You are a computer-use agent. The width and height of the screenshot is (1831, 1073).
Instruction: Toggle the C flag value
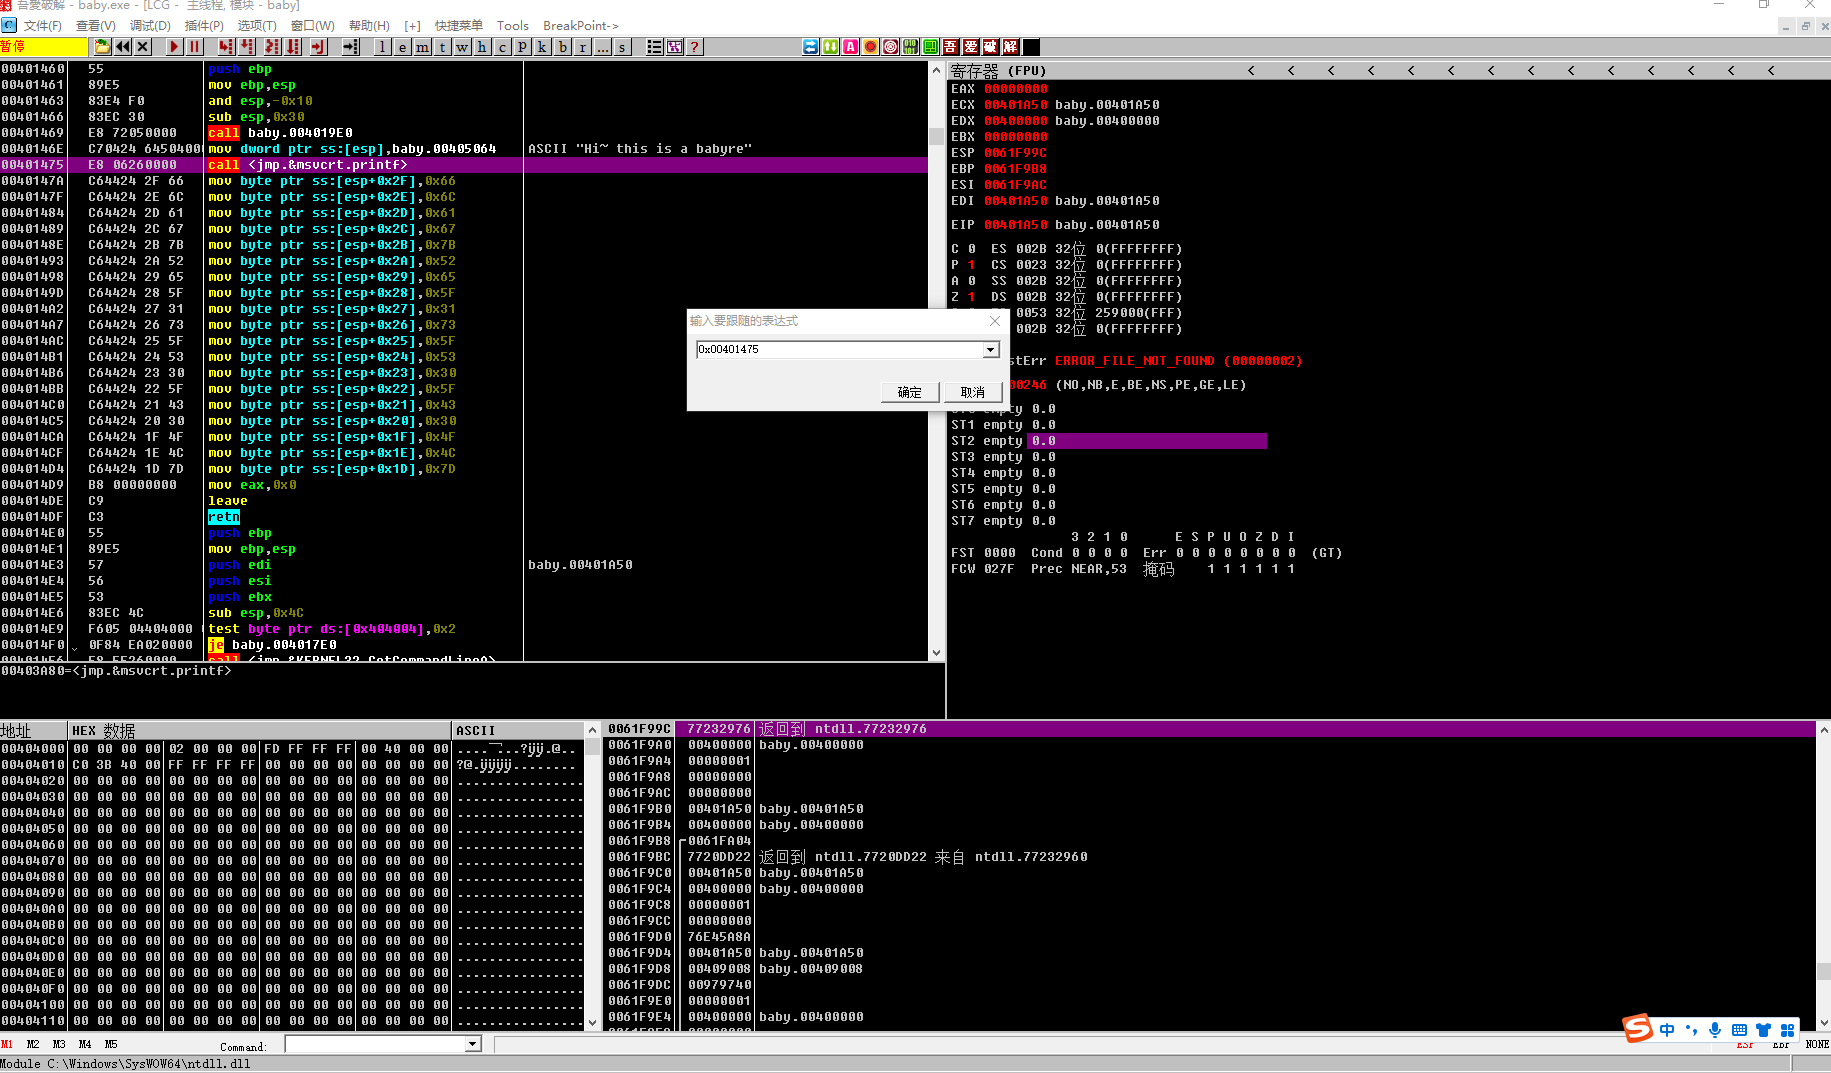point(971,248)
